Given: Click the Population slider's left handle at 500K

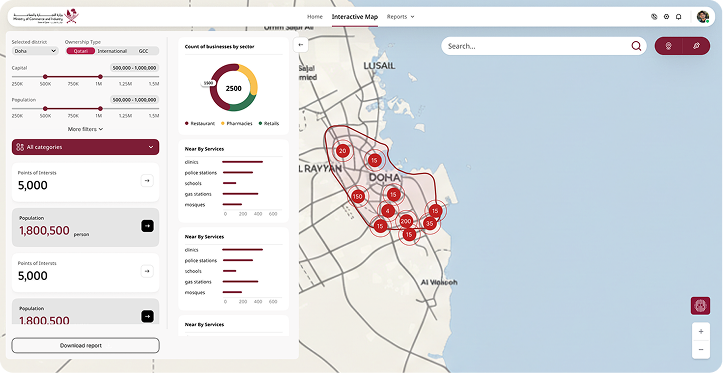Looking at the screenshot, I should [45, 109].
